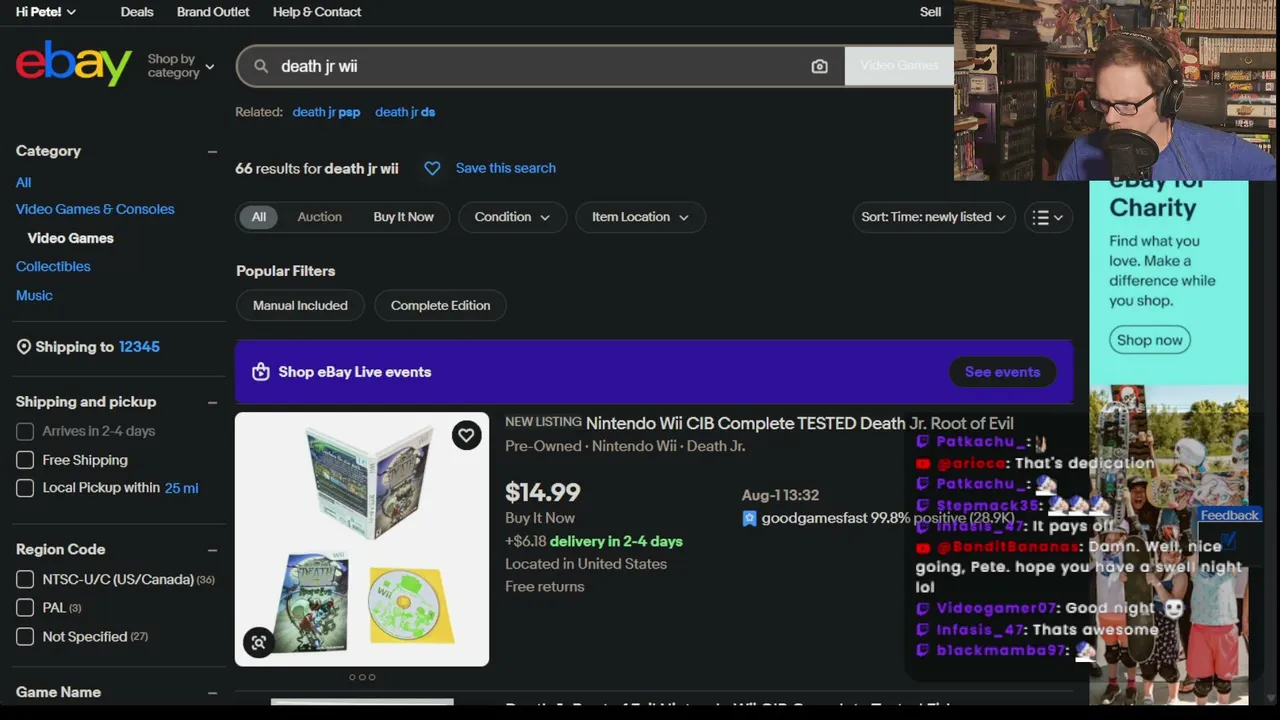Image resolution: width=1280 pixels, height=720 pixels.
Task: Click the image zoom search icon on listing photo
Action: point(258,643)
